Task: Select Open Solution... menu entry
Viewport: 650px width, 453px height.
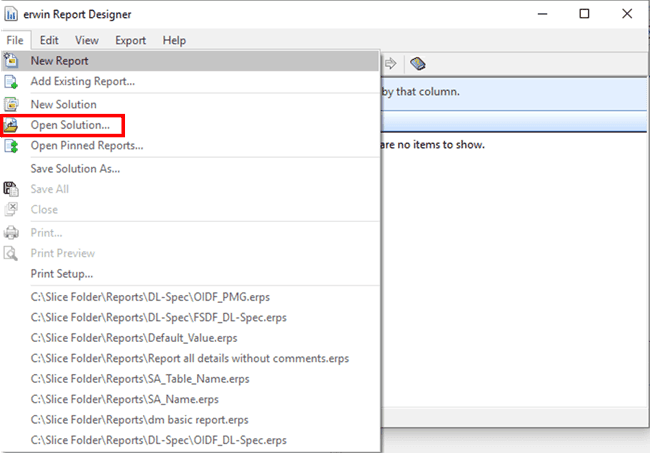Action: pyautogui.click(x=191, y=125)
